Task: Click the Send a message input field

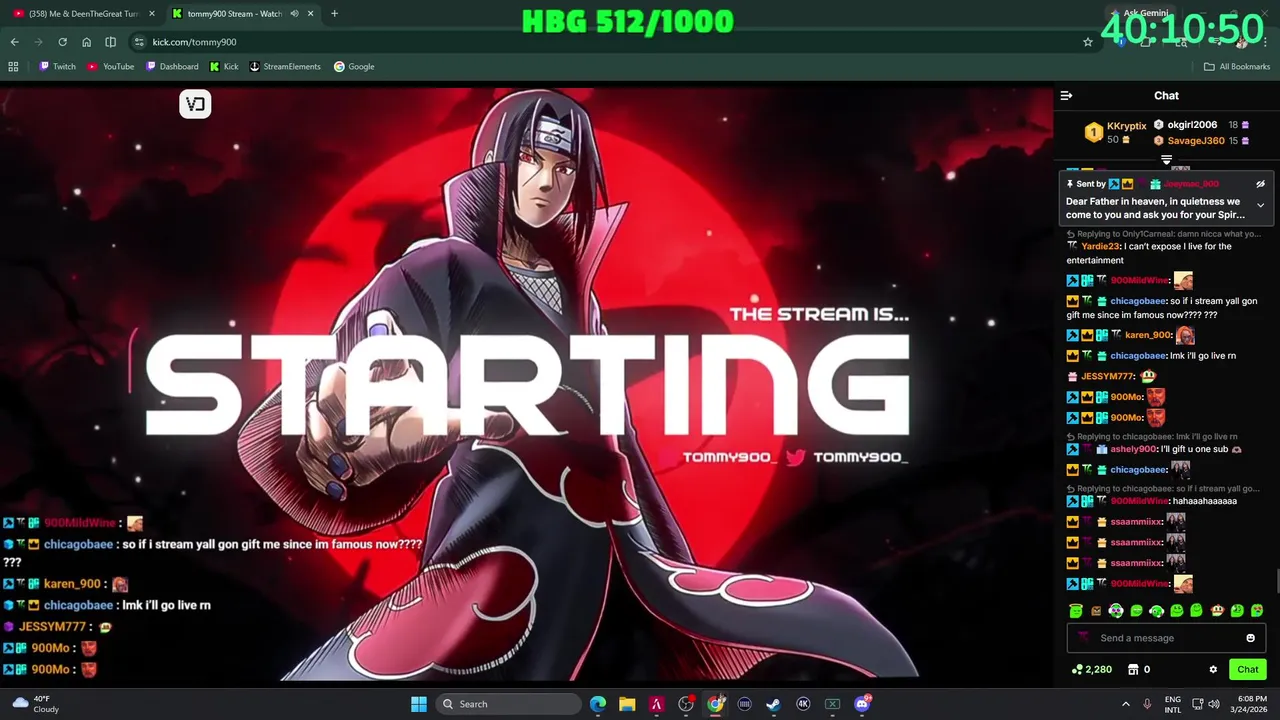Action: click(1166, 638)
